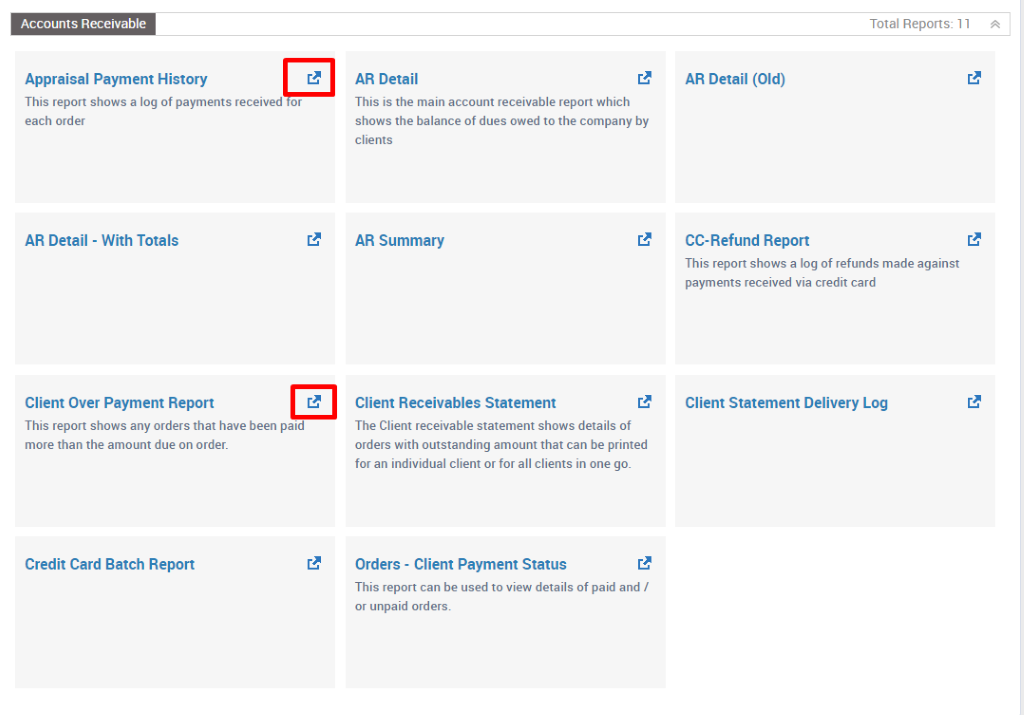
Task: Click the AR Summary external link icon
Action: pos(644,240)
